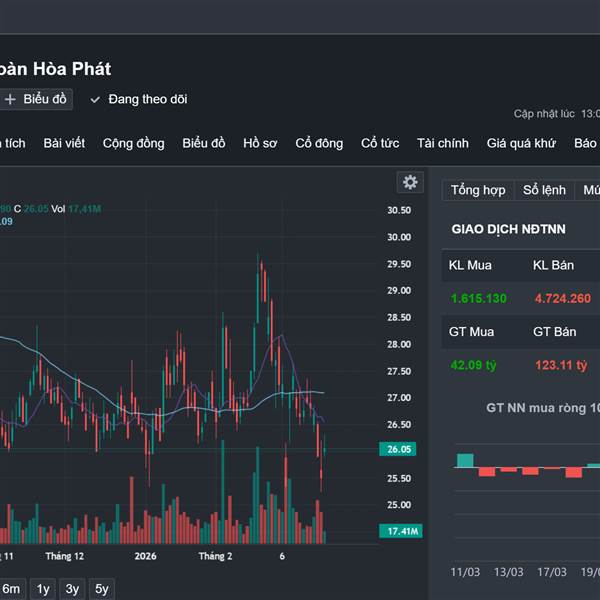Image resolution: width=600 pixels, height=600 pixels.
Task: Choose the 3y time range
Action: coord(72,589)
